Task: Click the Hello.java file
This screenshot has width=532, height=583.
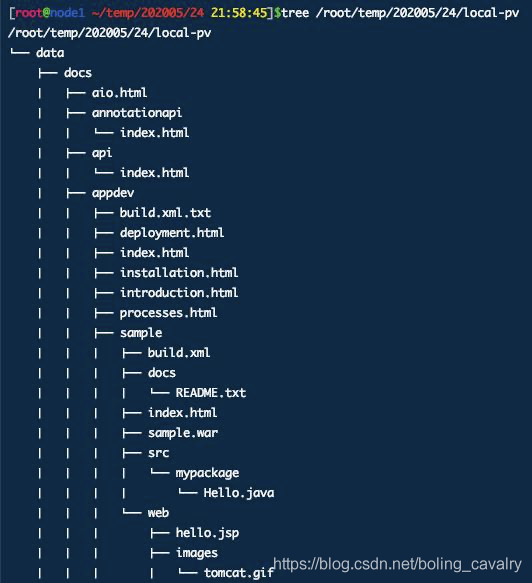Action: coord(239,493)
